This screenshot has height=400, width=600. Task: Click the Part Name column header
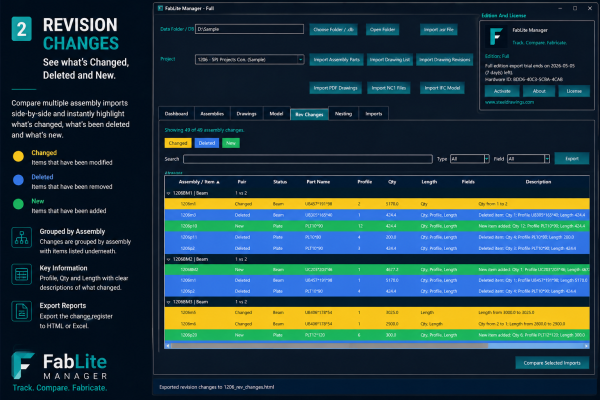(318, 182)
